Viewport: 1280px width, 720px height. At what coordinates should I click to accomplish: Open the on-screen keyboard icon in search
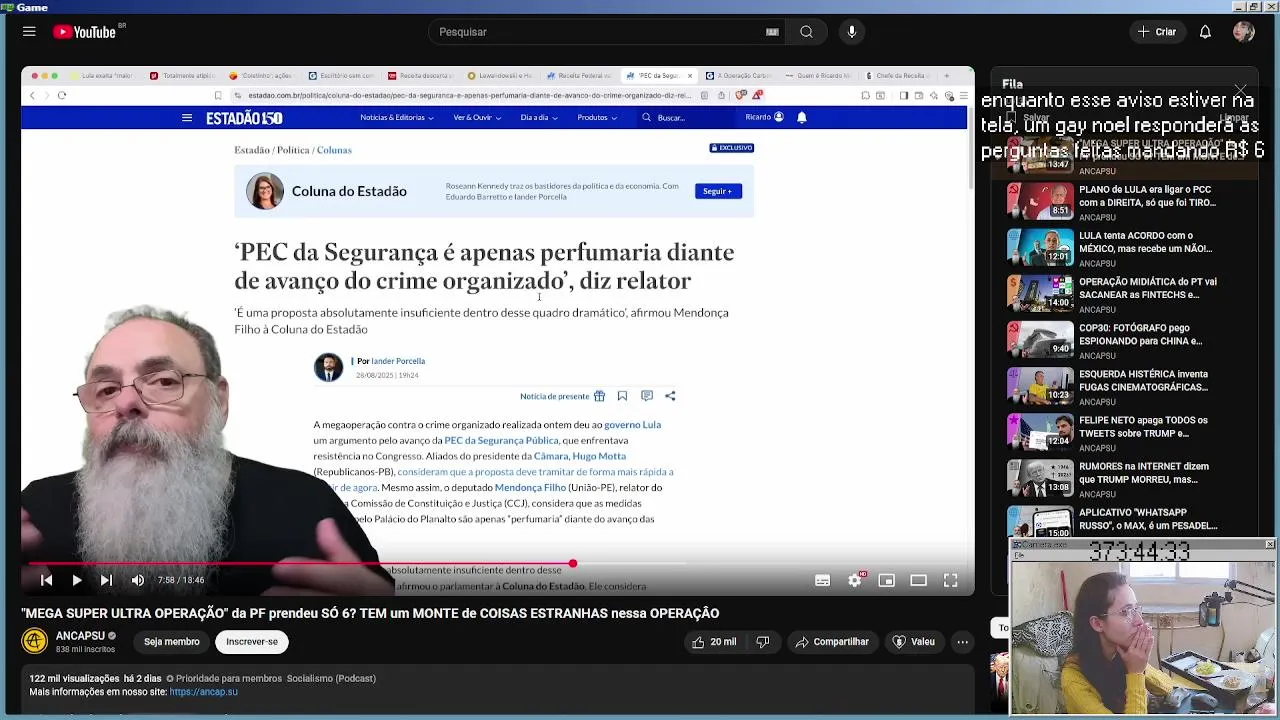pos(772,32)
